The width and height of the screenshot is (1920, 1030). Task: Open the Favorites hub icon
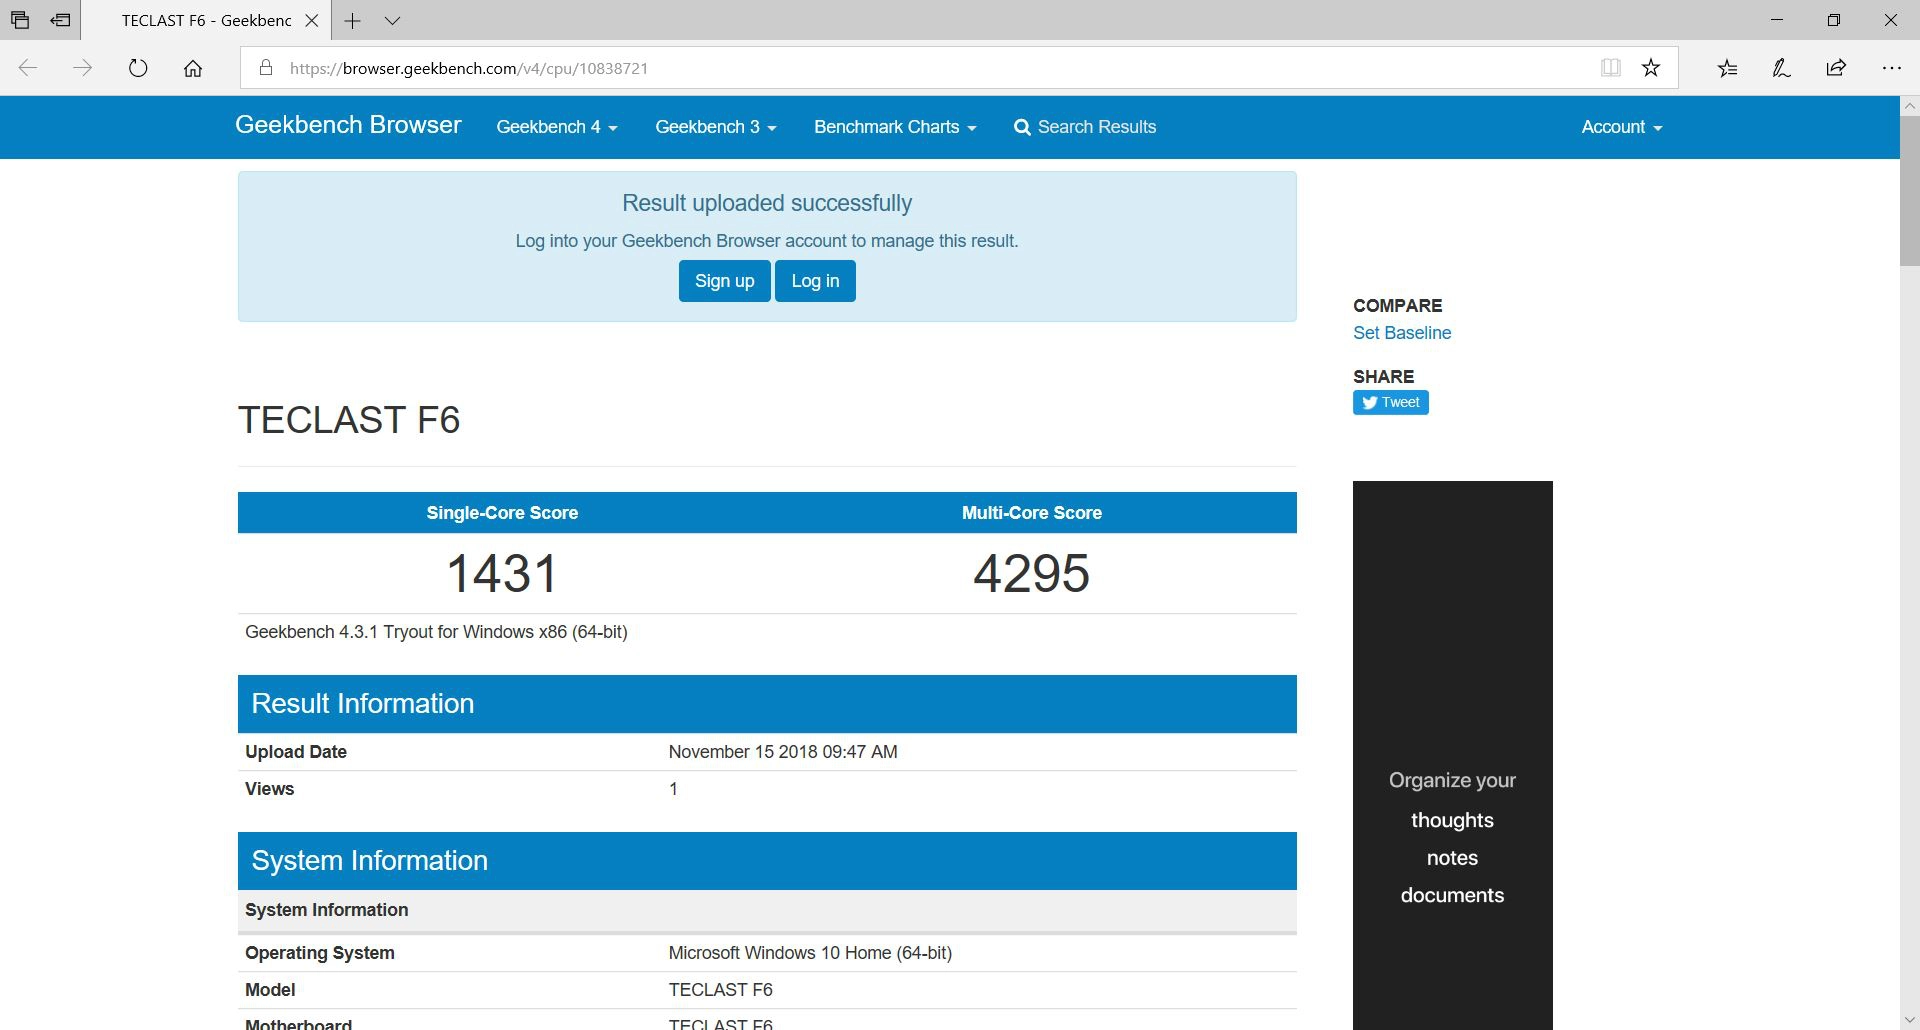1727,68
